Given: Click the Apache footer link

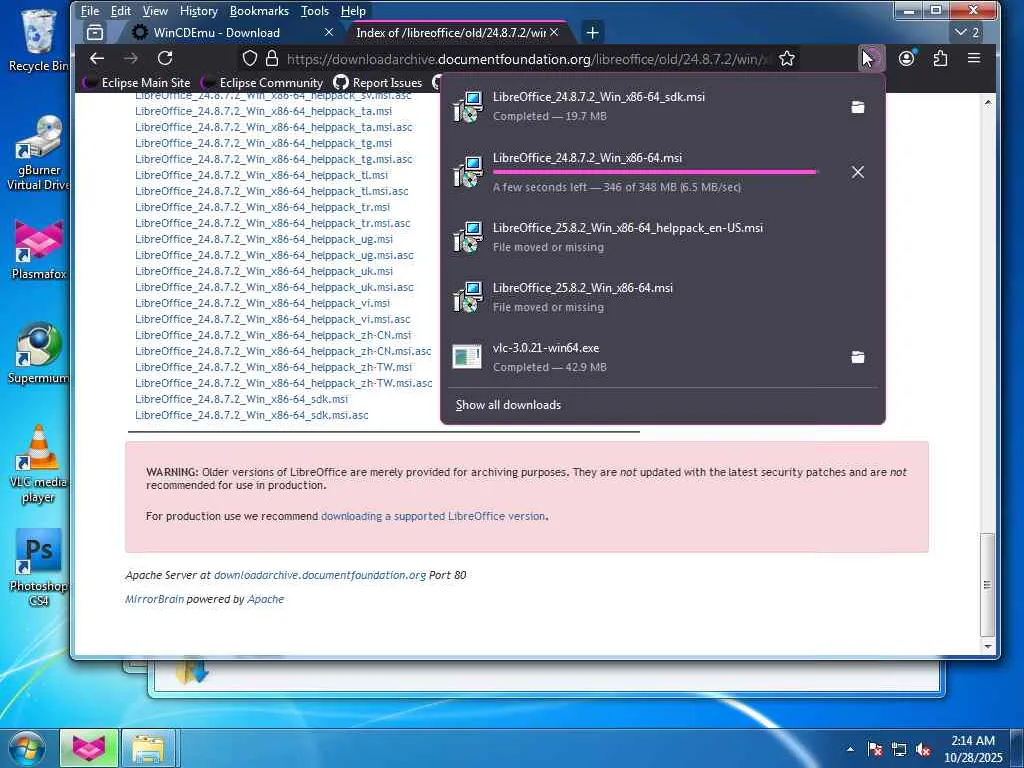Looking at the screenshot, I should (x=265, y=599).
